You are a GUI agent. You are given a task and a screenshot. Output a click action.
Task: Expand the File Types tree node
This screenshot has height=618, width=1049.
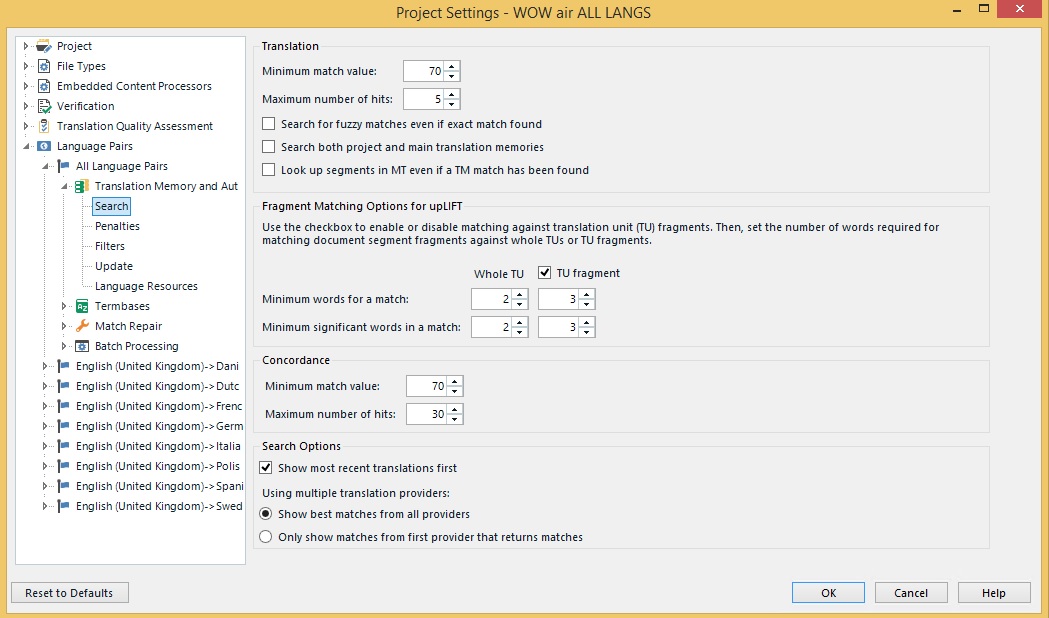(x=25, y=66)
